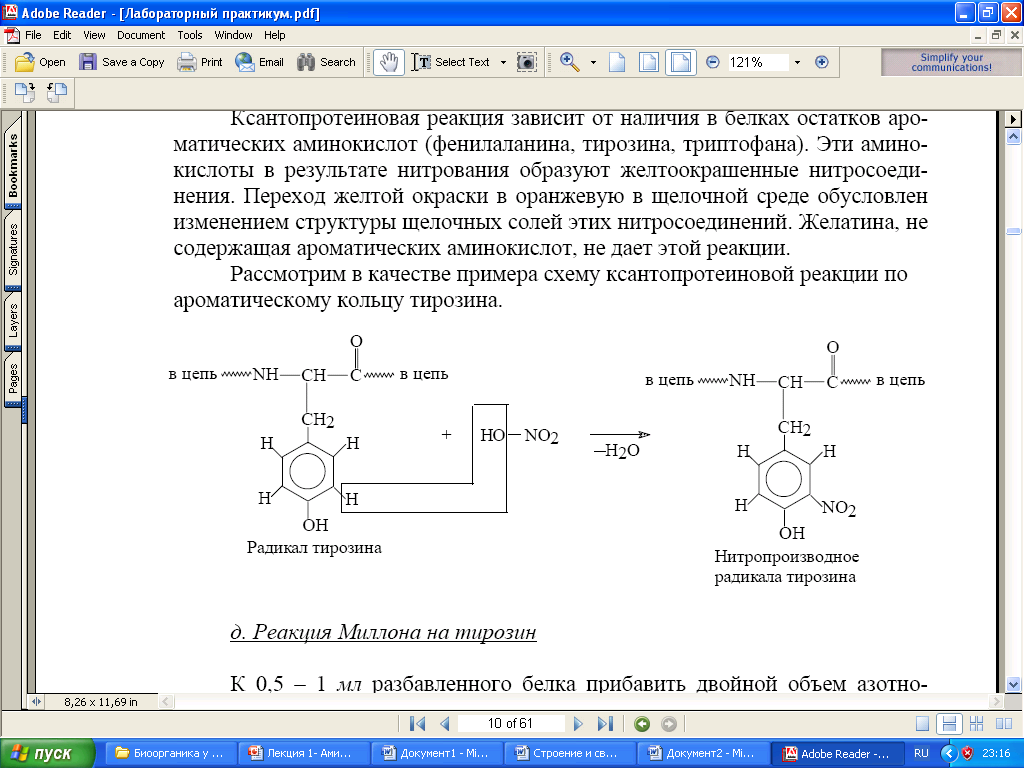Click vertical scrollbar down arrow
The image size is (1024, 768).
click(1013, 684)
